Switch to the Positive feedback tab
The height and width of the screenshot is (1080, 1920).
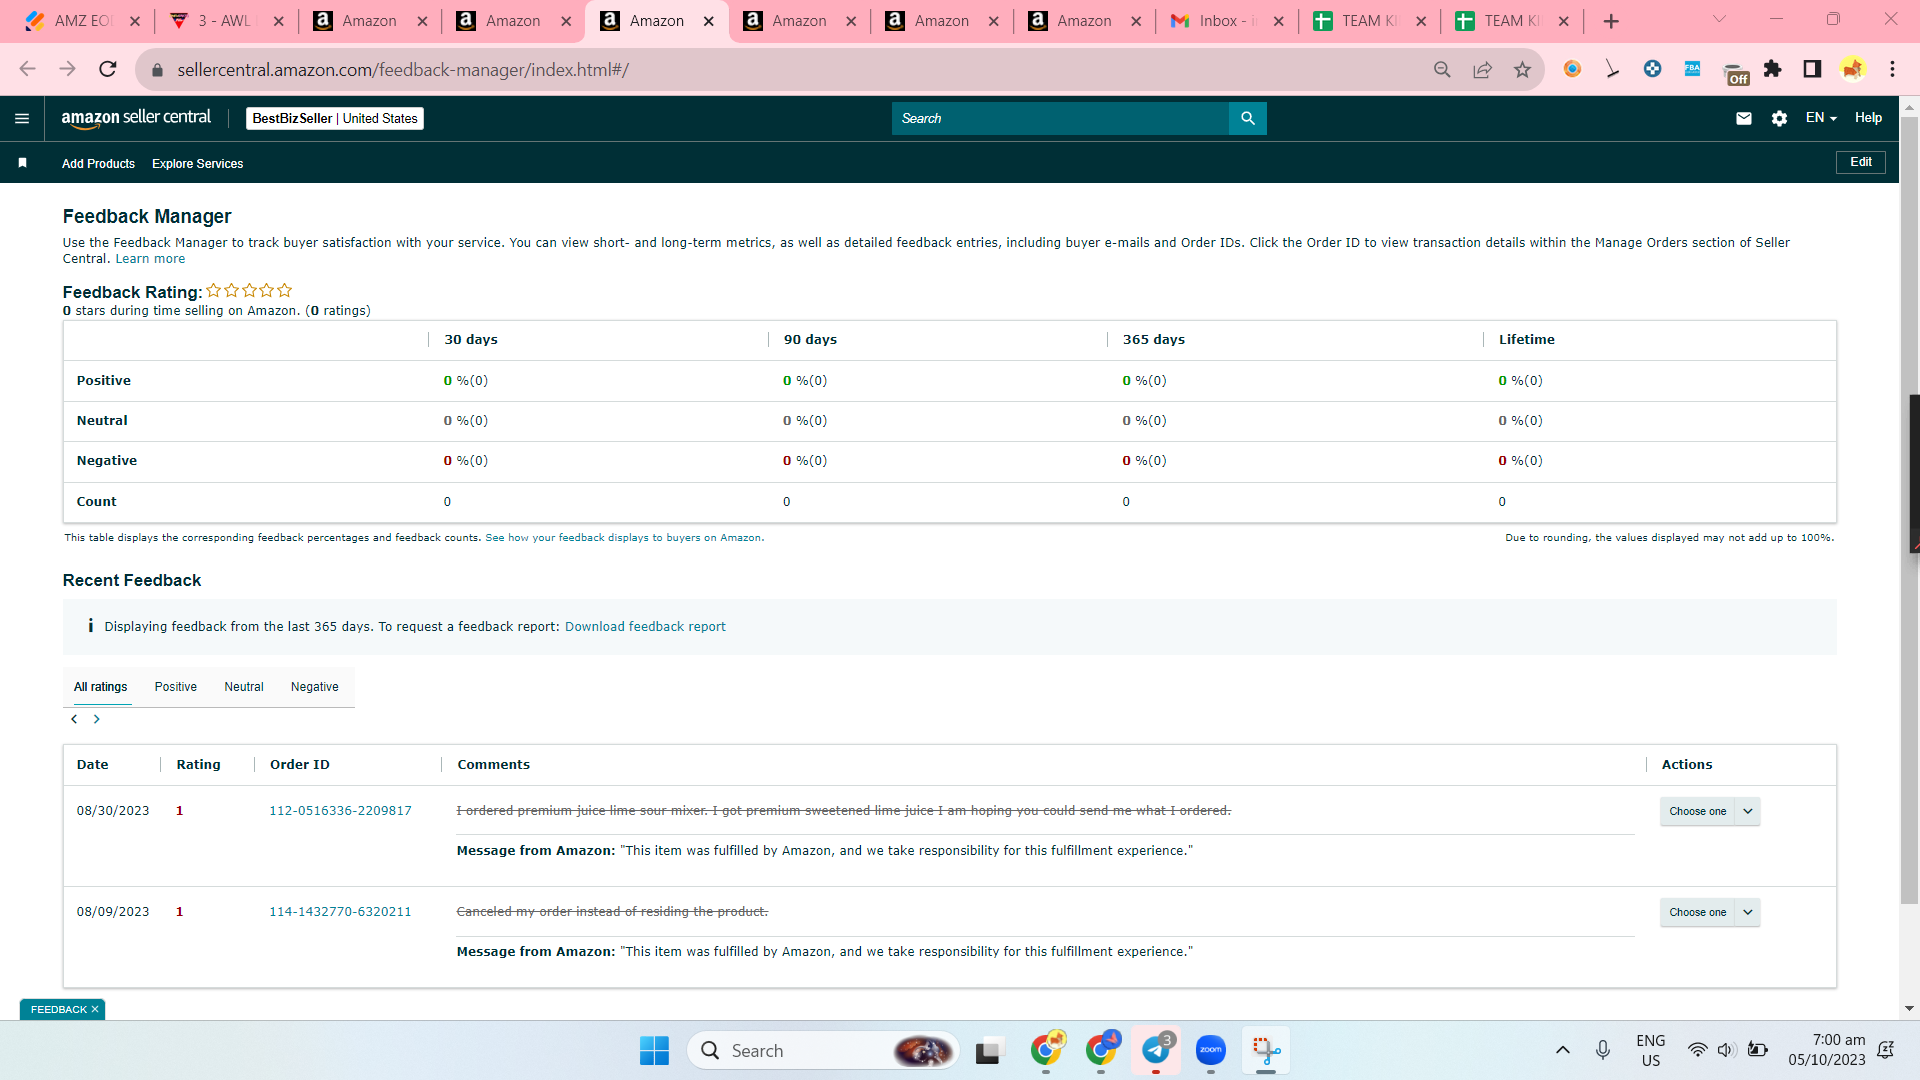176,687
